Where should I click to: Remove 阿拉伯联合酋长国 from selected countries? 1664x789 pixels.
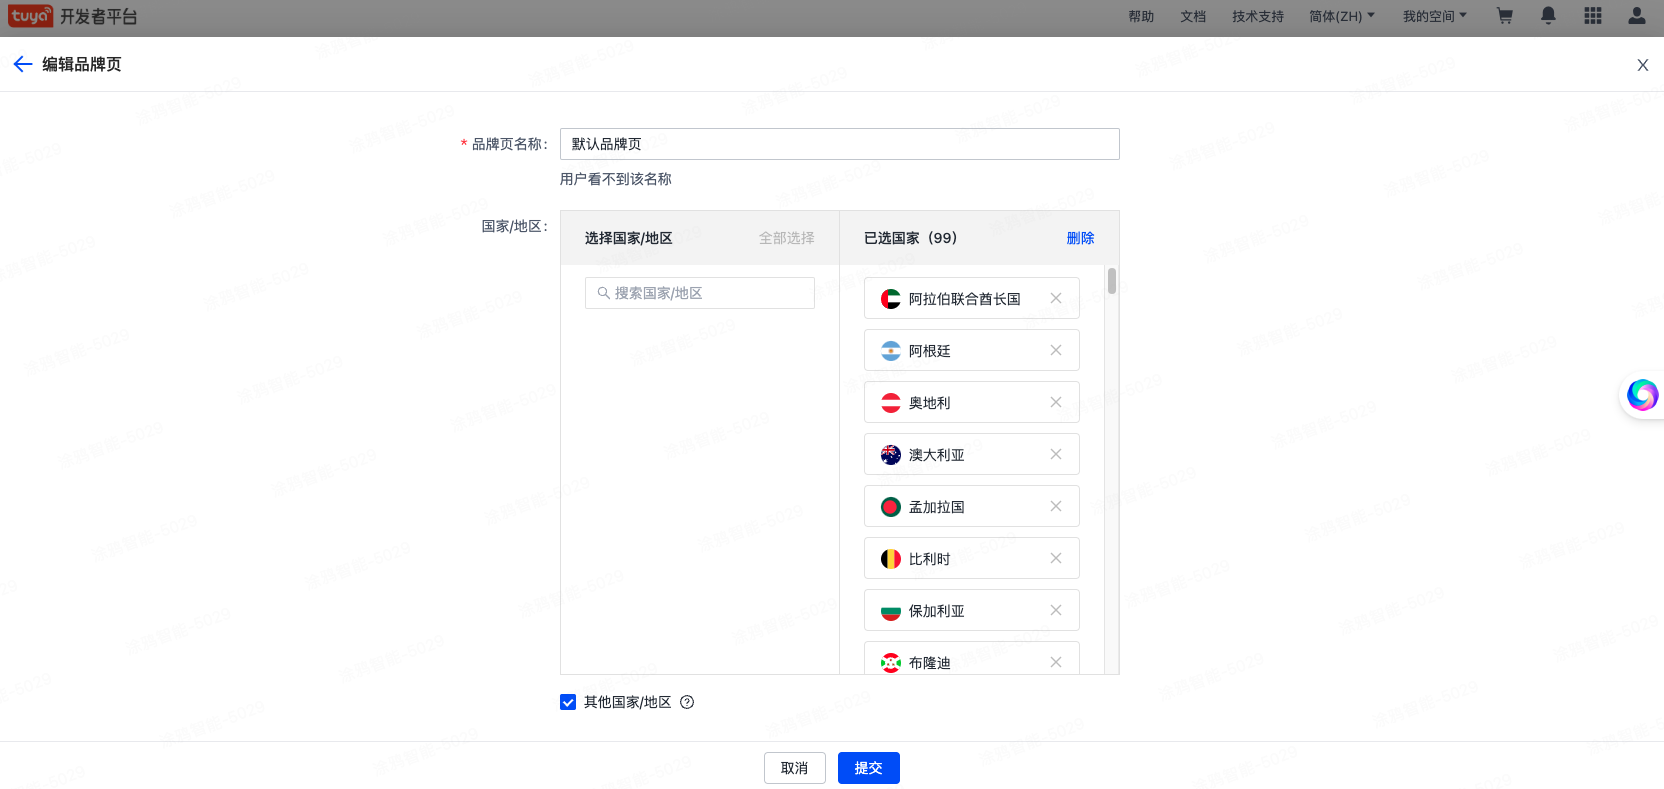[x=1056, y=298]
